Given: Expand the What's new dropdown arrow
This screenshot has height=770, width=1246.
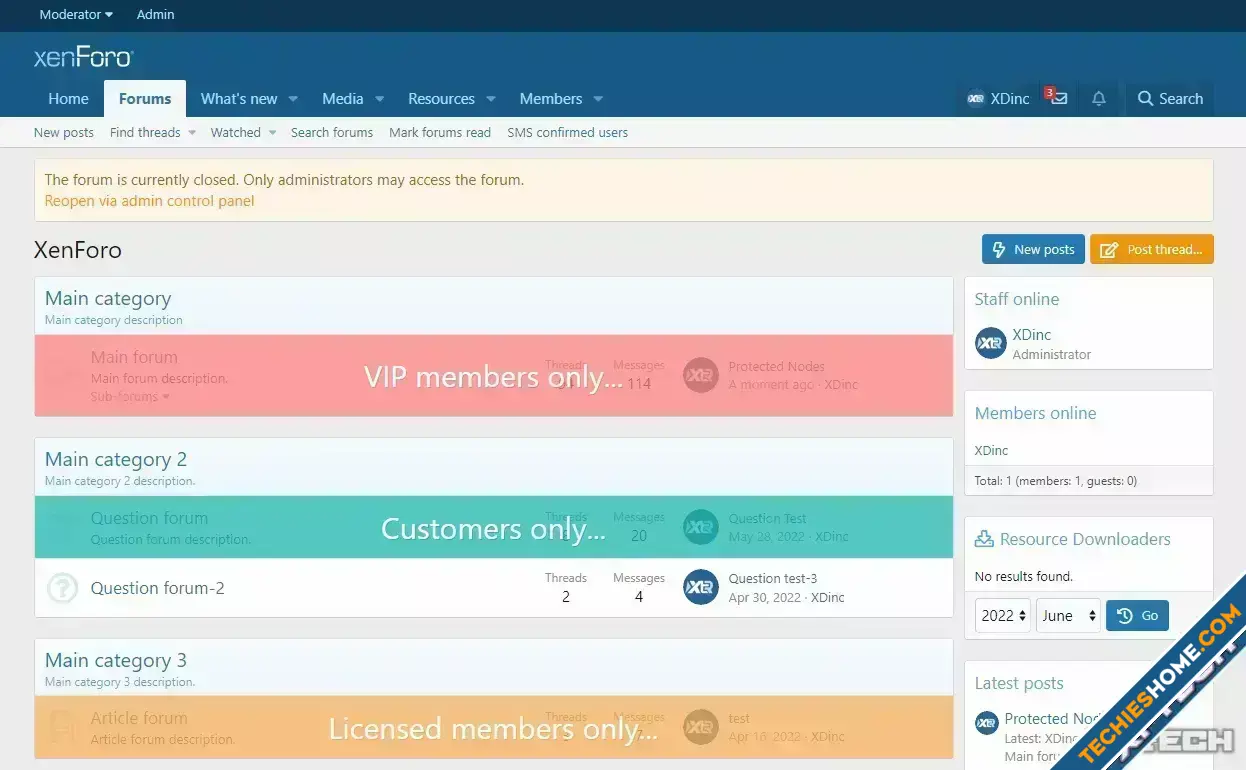Looking at the screenshot, I should pyautogui.click(x=293, y=99).
